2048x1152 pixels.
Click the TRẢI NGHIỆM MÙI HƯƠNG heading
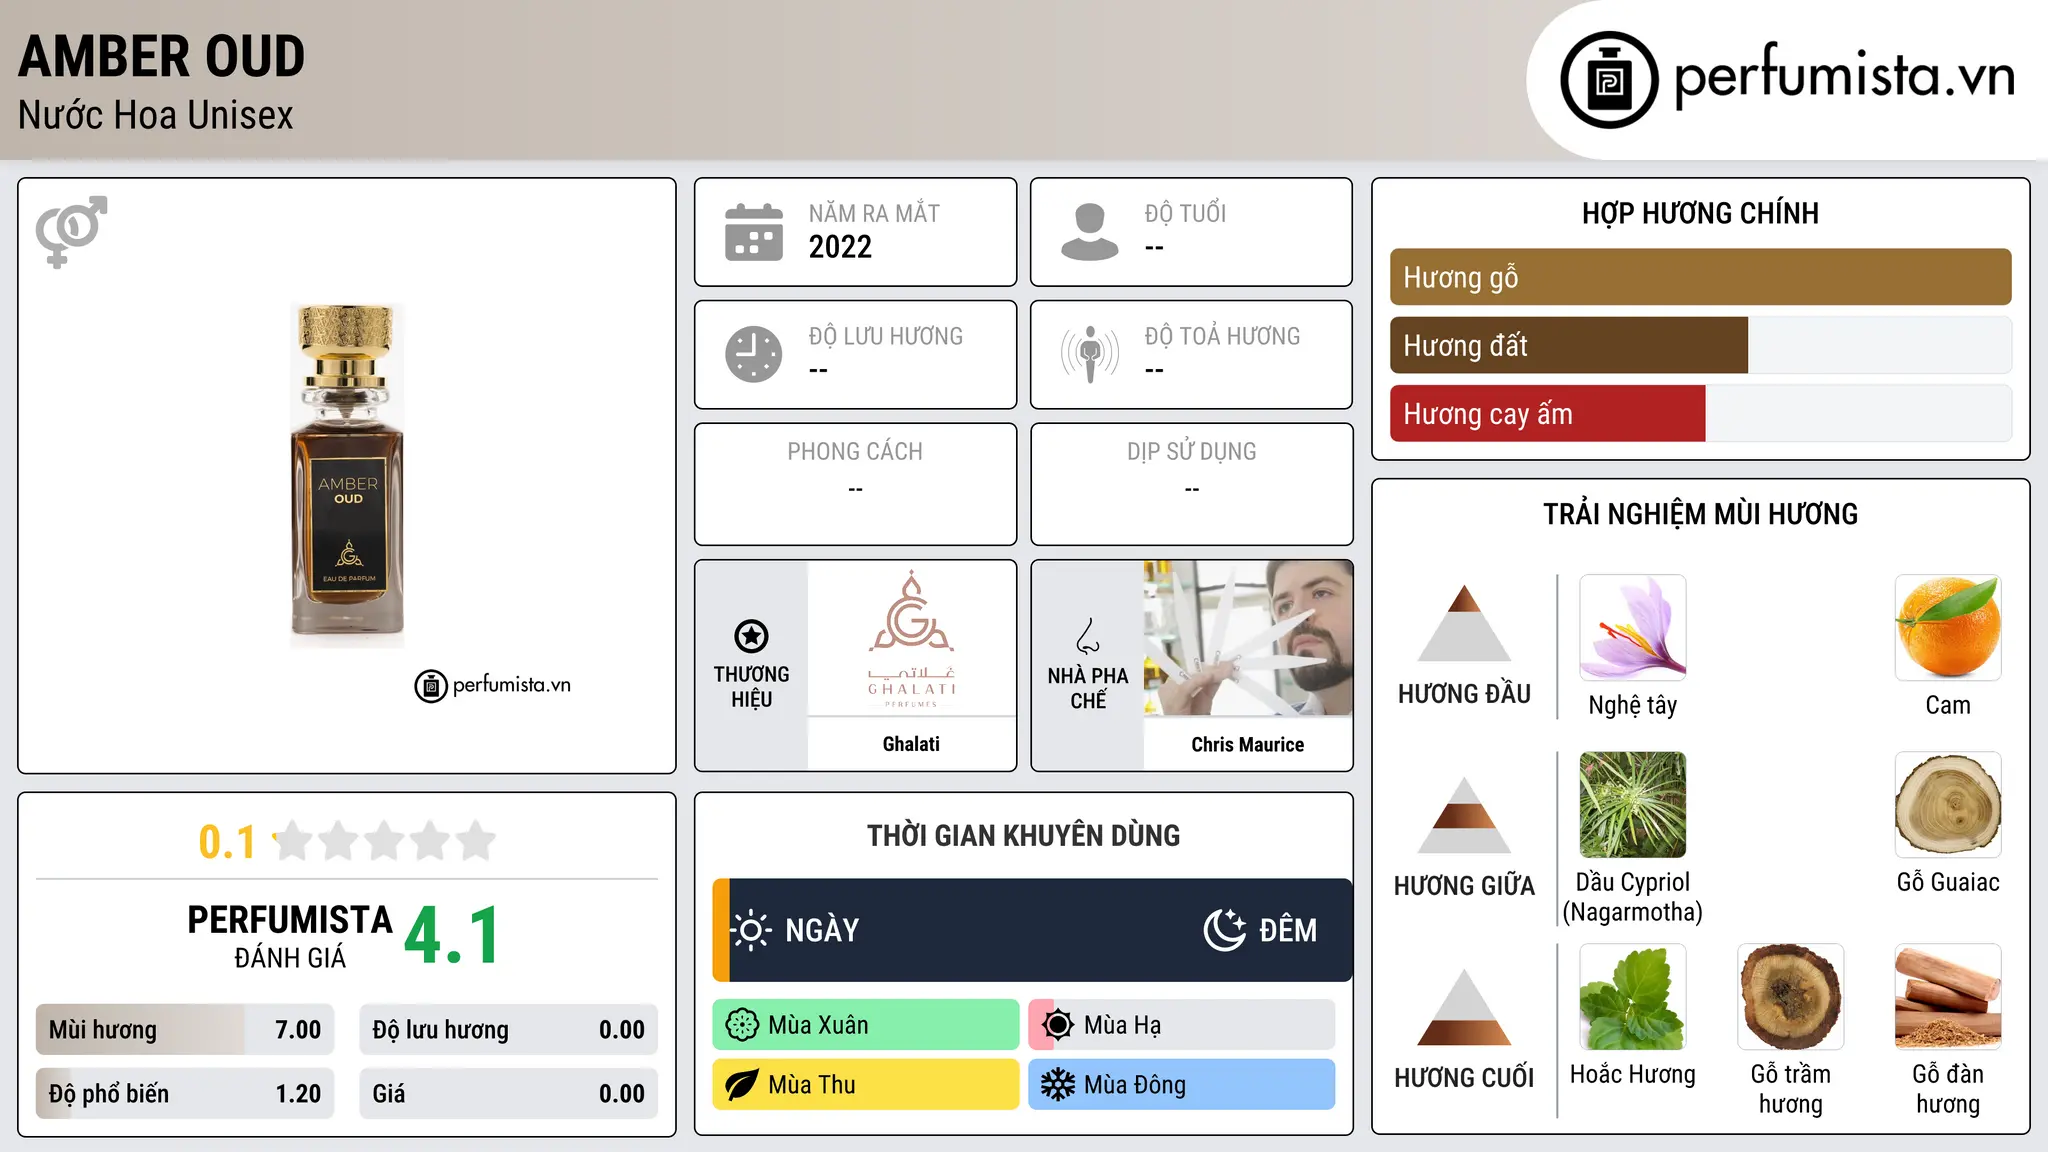point(1700,514)
